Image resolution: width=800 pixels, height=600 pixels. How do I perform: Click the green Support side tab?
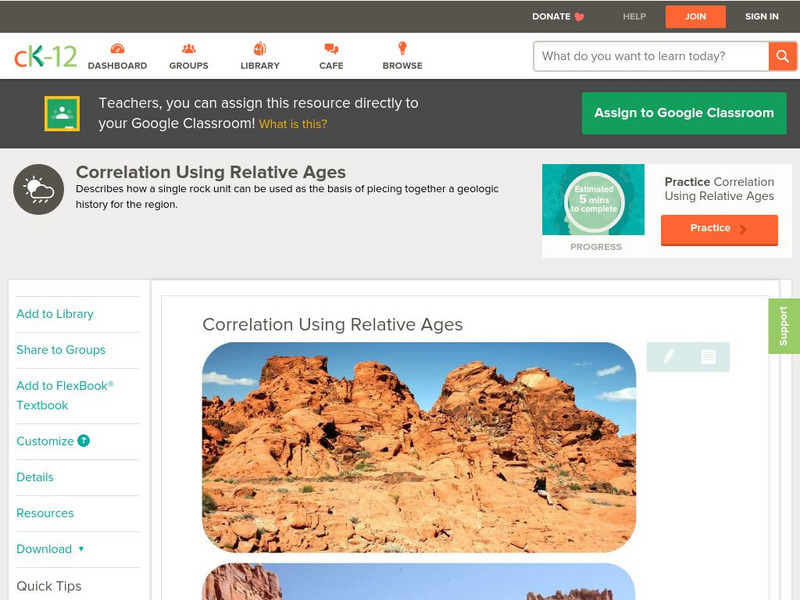point(784,326)
